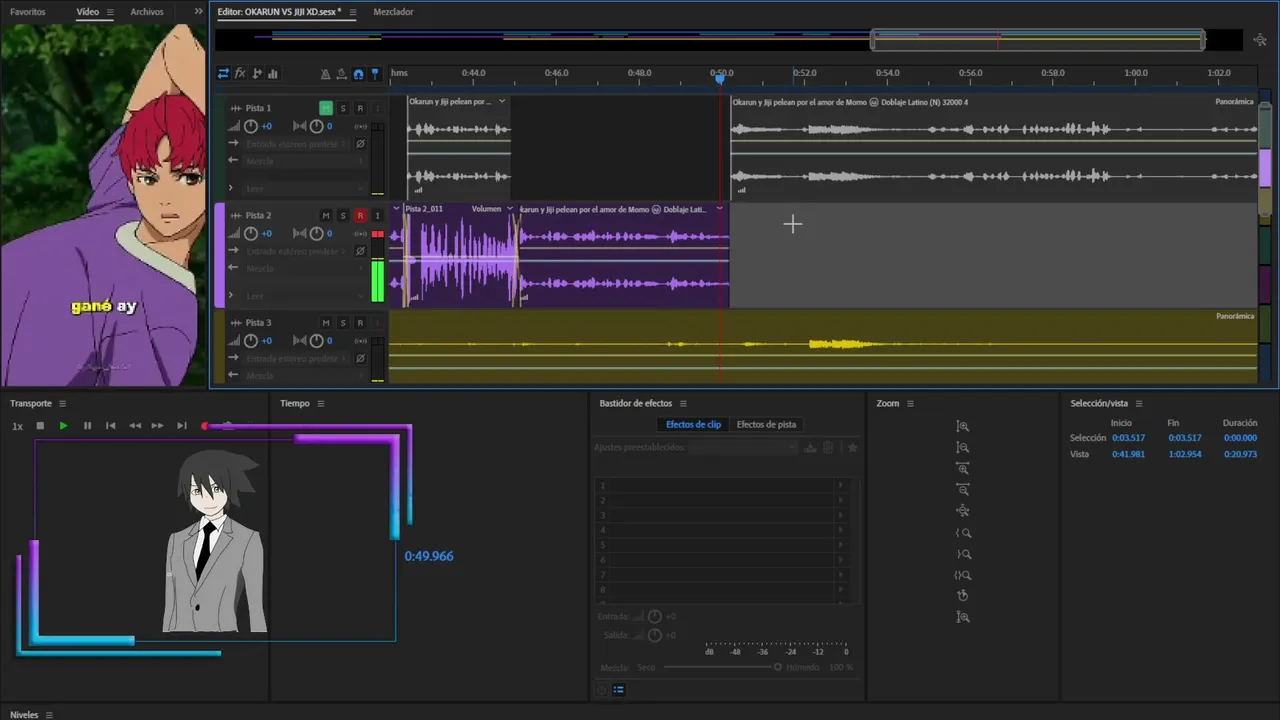The height and width of the screenshot is (720, 1280).
Task: Click Zoom Out Amplitude icon in Zoom panel
Action: pyautogui.click(x=963, y=447)
